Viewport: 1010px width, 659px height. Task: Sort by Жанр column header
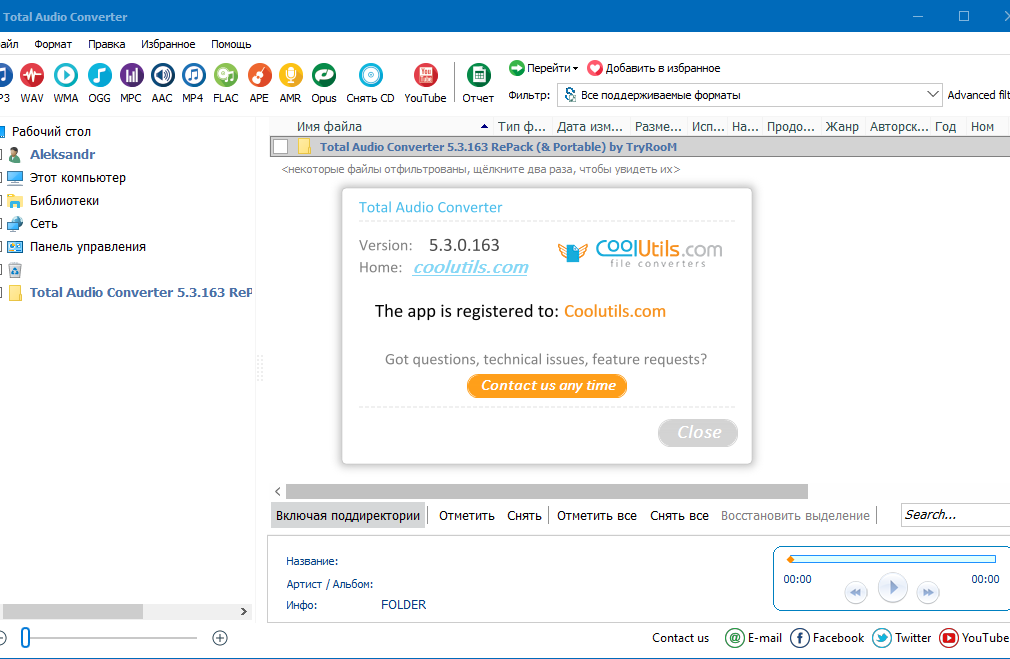tap(842, 127)
